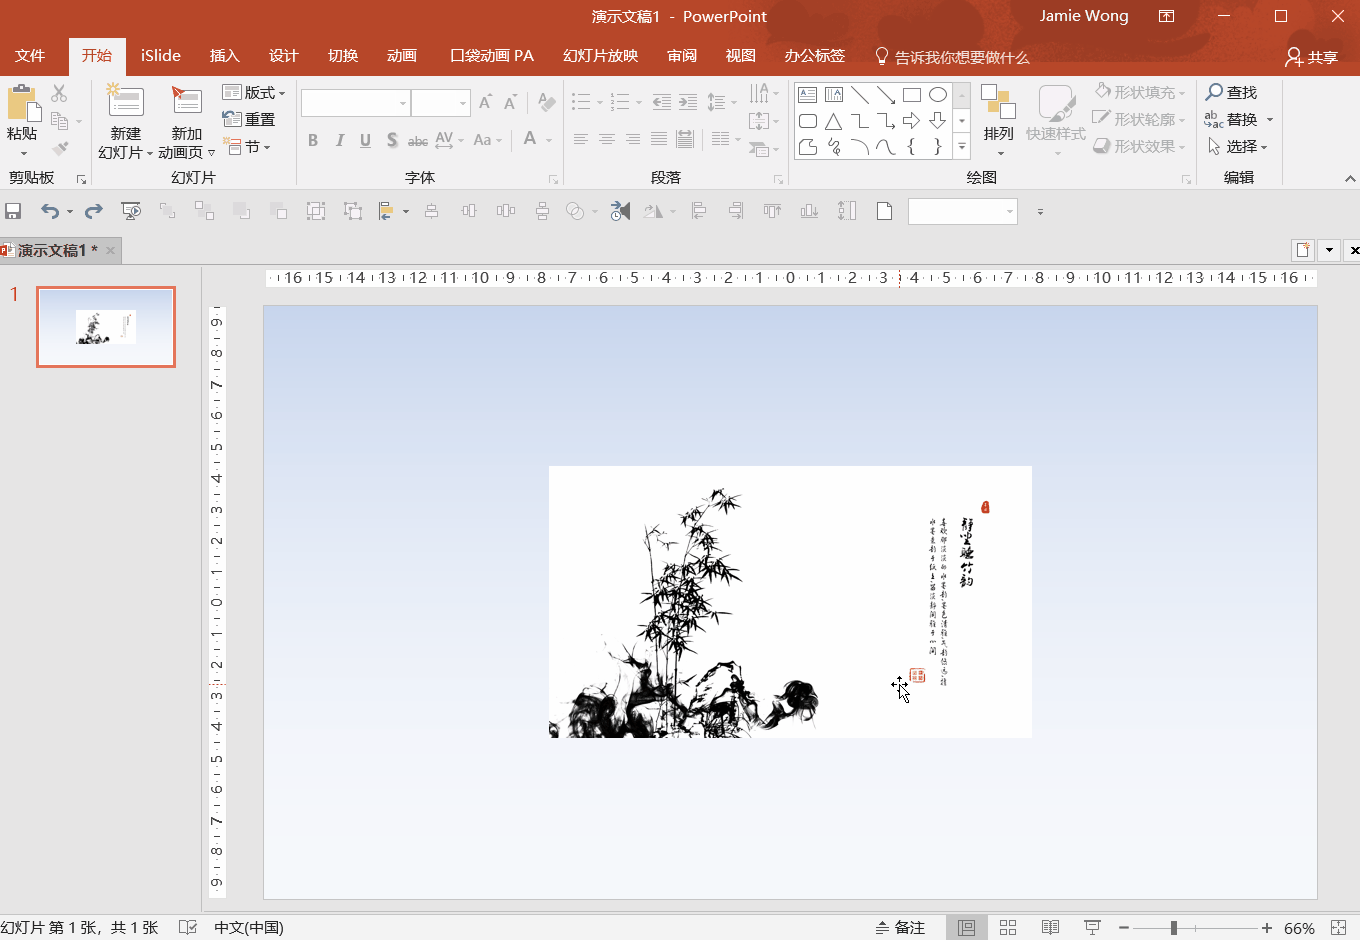Click the Share (共享) button

pos(1311,57)
